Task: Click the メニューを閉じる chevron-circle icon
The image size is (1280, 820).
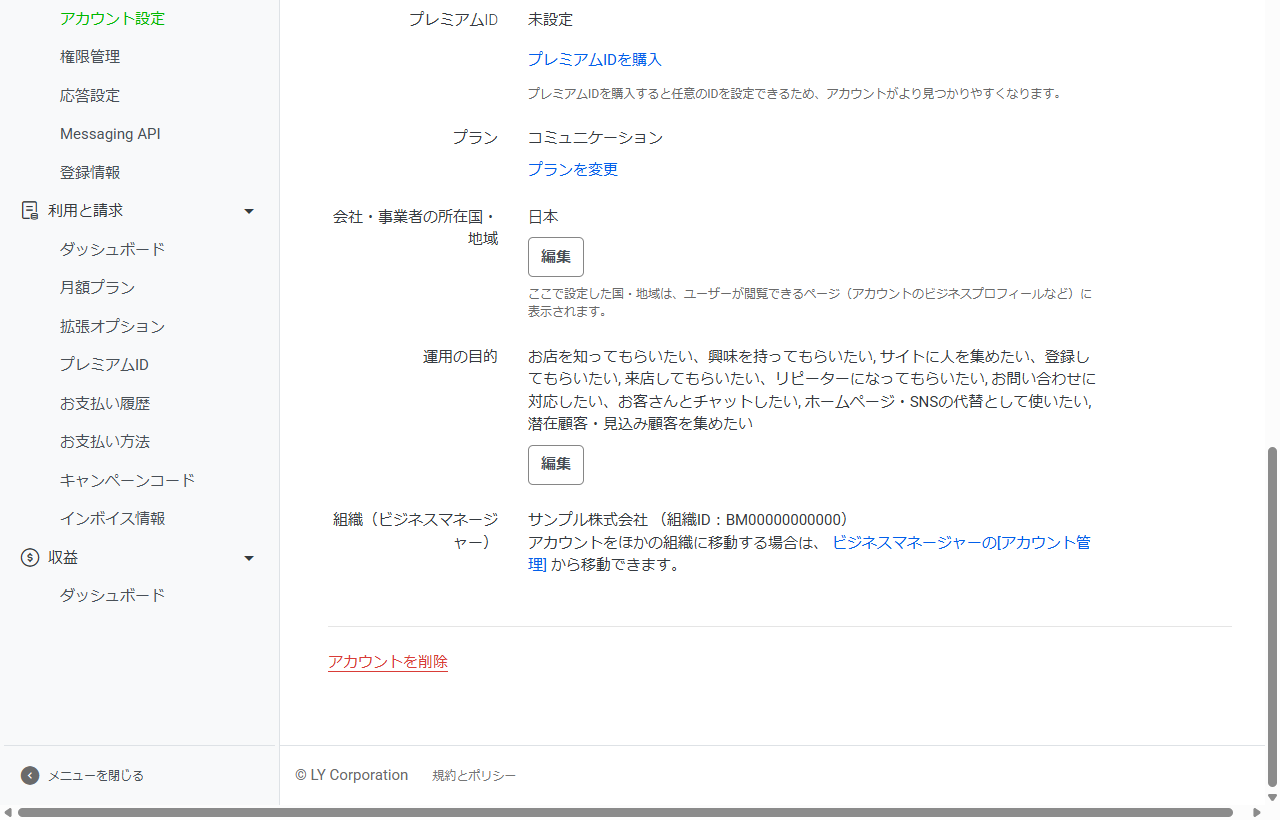Action: pos(30,775)
